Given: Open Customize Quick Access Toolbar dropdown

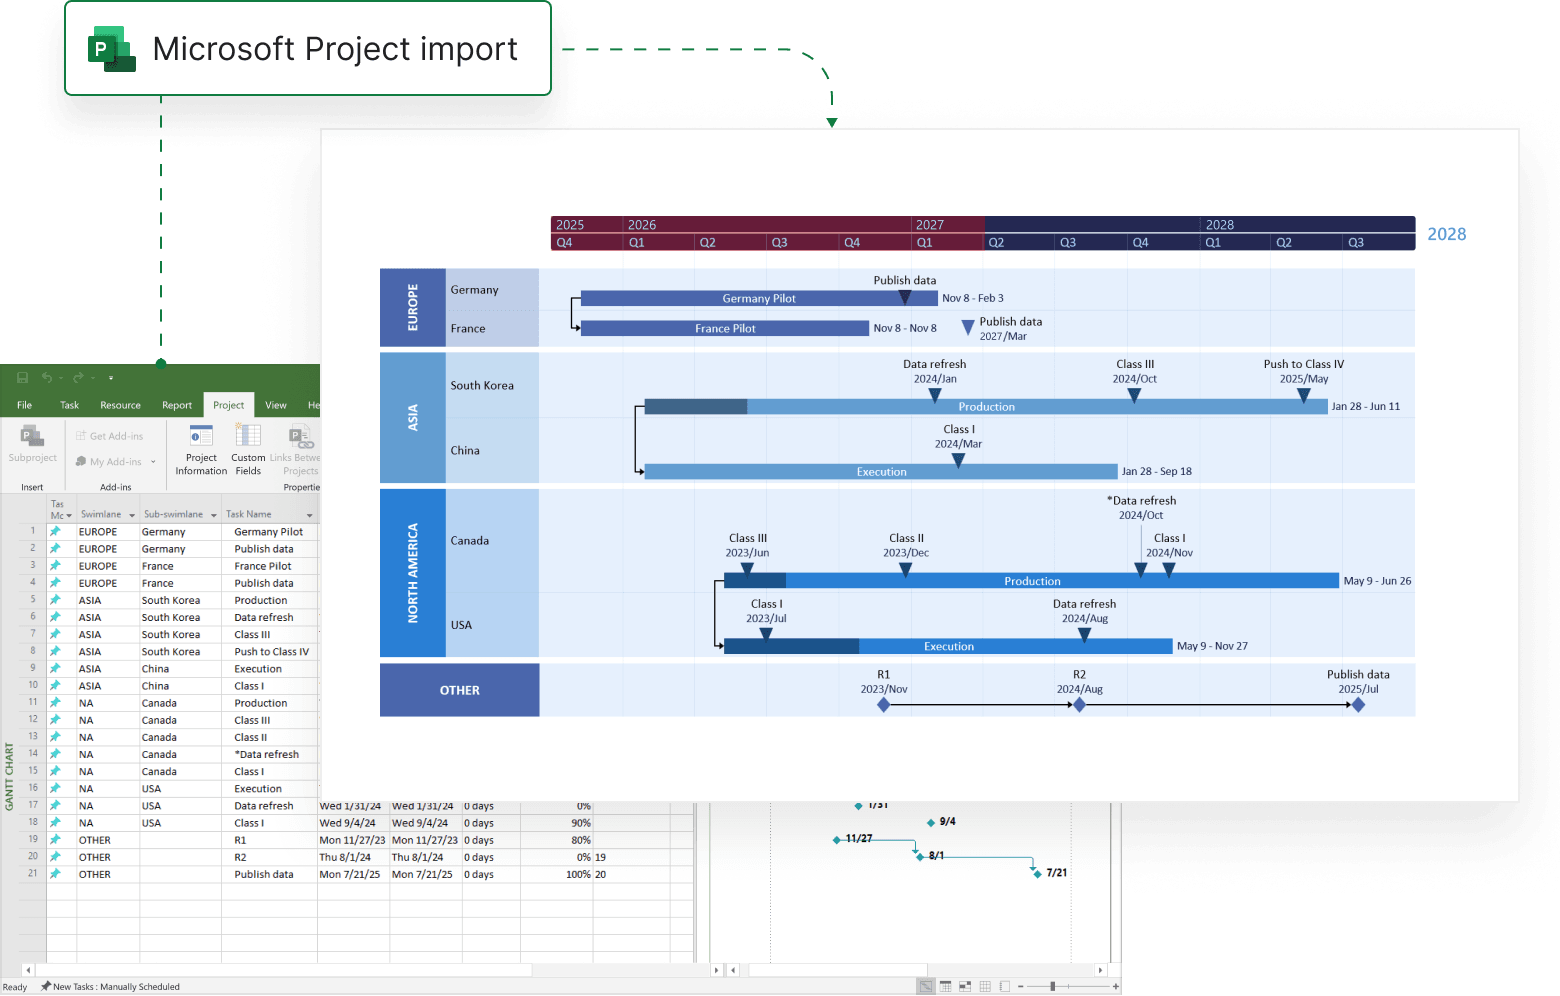Looking at the screenshot, I should [x=111, y=378].
